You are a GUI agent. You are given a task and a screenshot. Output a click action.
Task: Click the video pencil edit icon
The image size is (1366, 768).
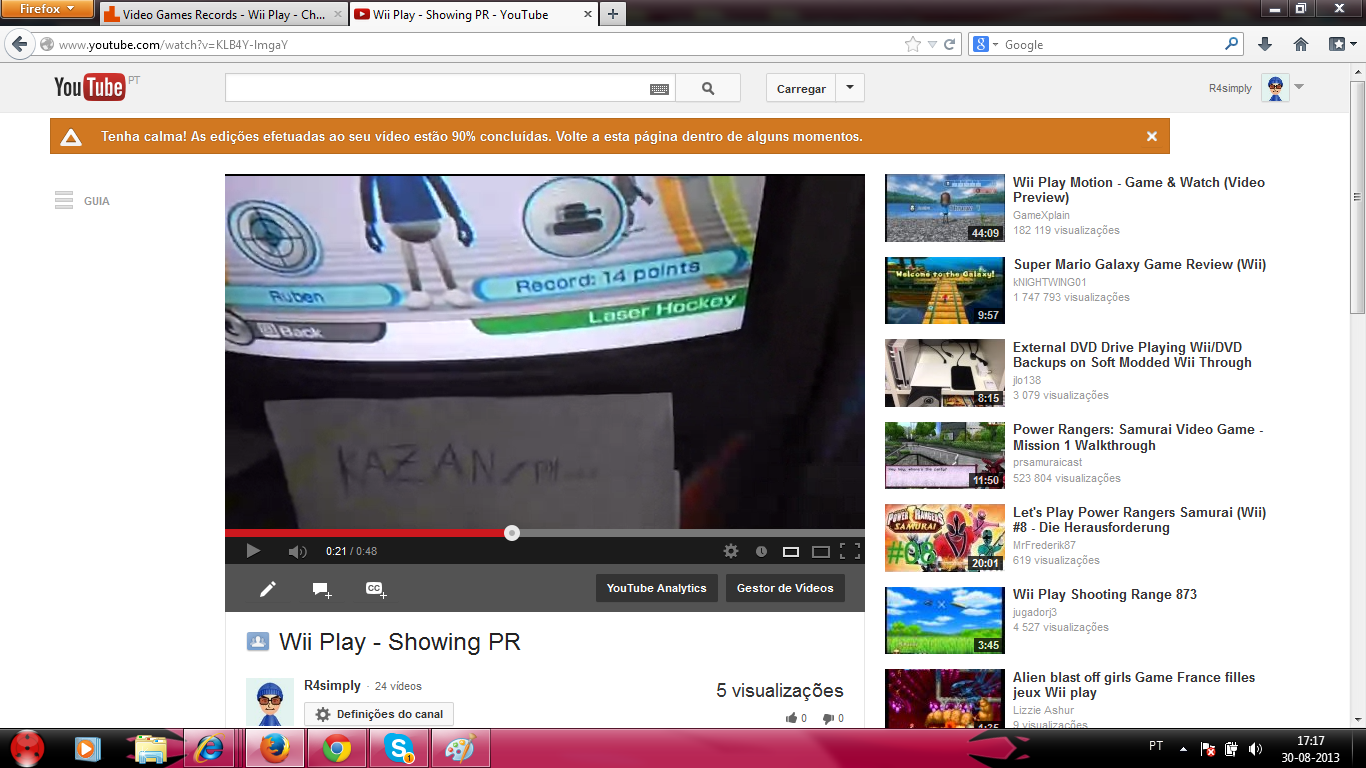(x=267, y=589)
